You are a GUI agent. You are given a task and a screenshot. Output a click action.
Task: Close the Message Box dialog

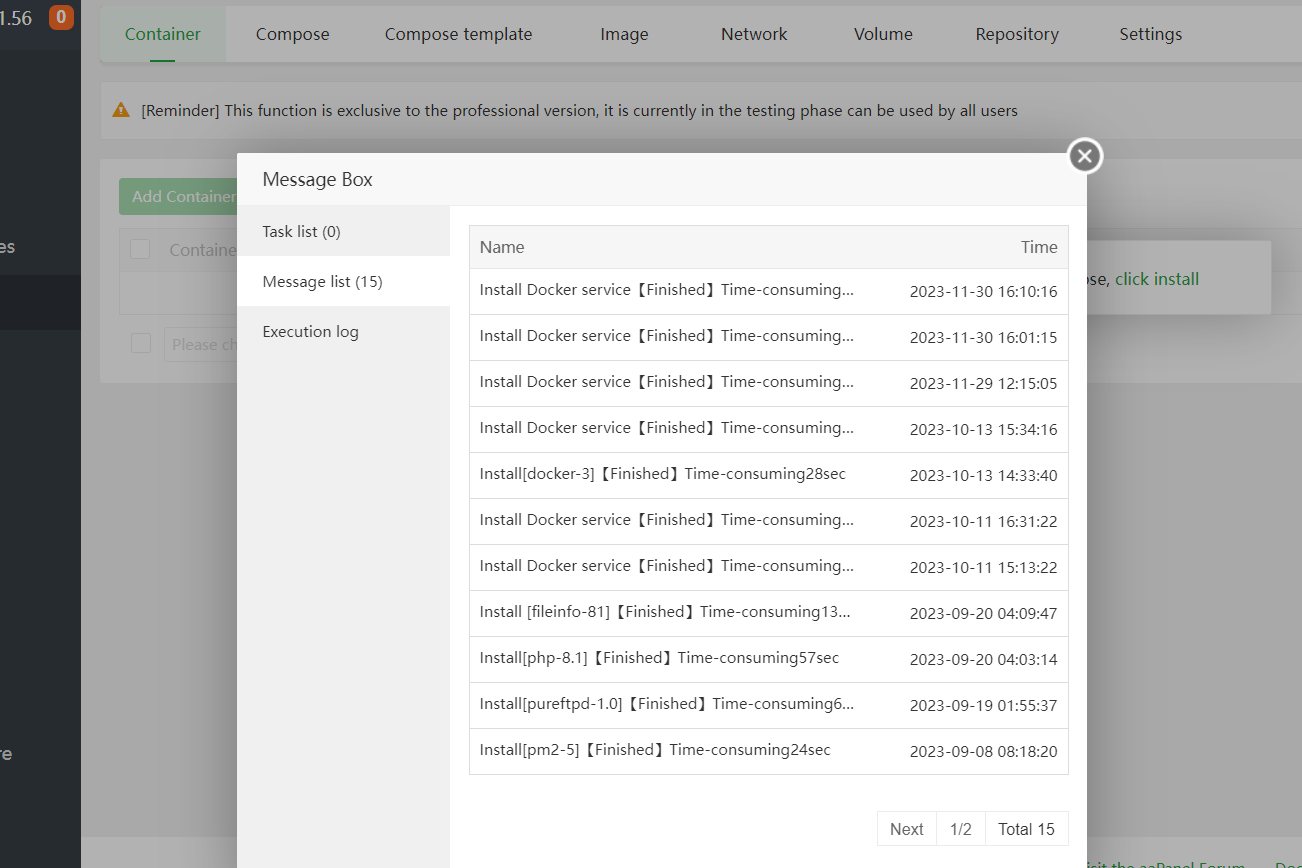tap(1085, 156)
